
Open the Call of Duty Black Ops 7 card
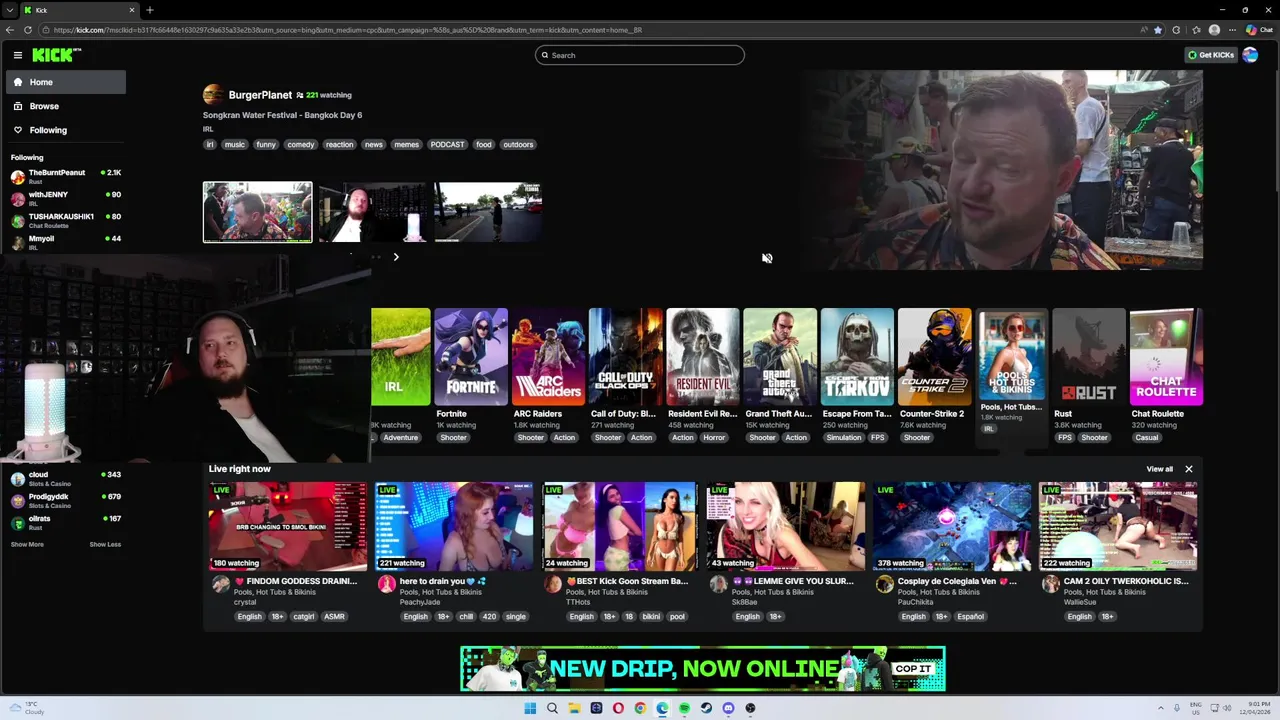click(x=625, y=357)
